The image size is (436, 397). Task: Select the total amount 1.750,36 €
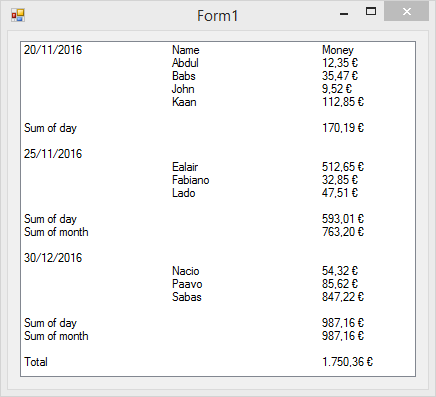(347, 362)
